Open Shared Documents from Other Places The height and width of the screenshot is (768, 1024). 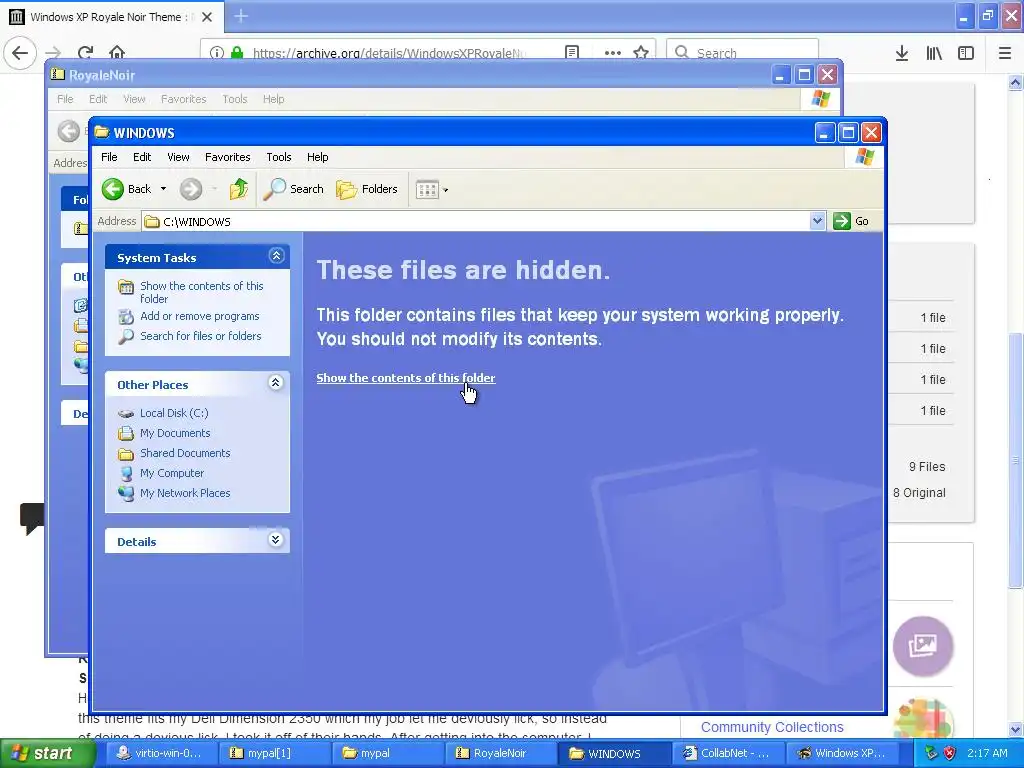[185, 453]
